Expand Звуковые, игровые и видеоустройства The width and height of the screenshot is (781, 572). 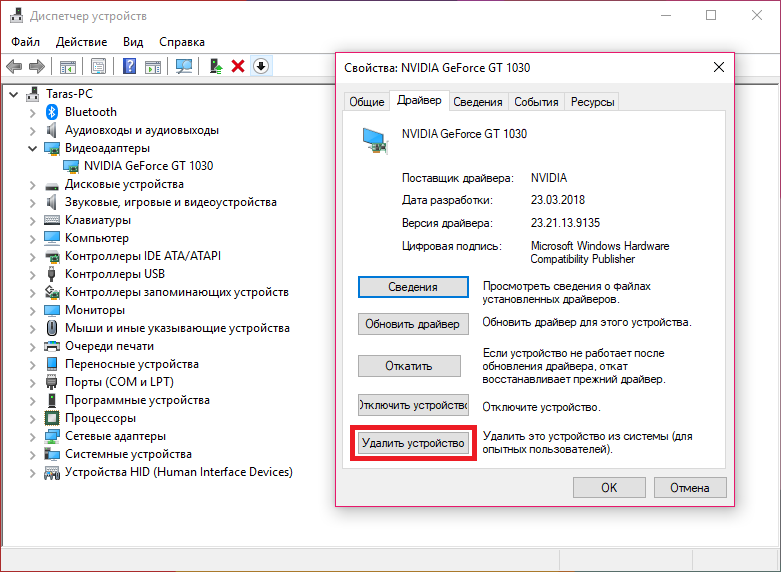(x=32, y=203)
